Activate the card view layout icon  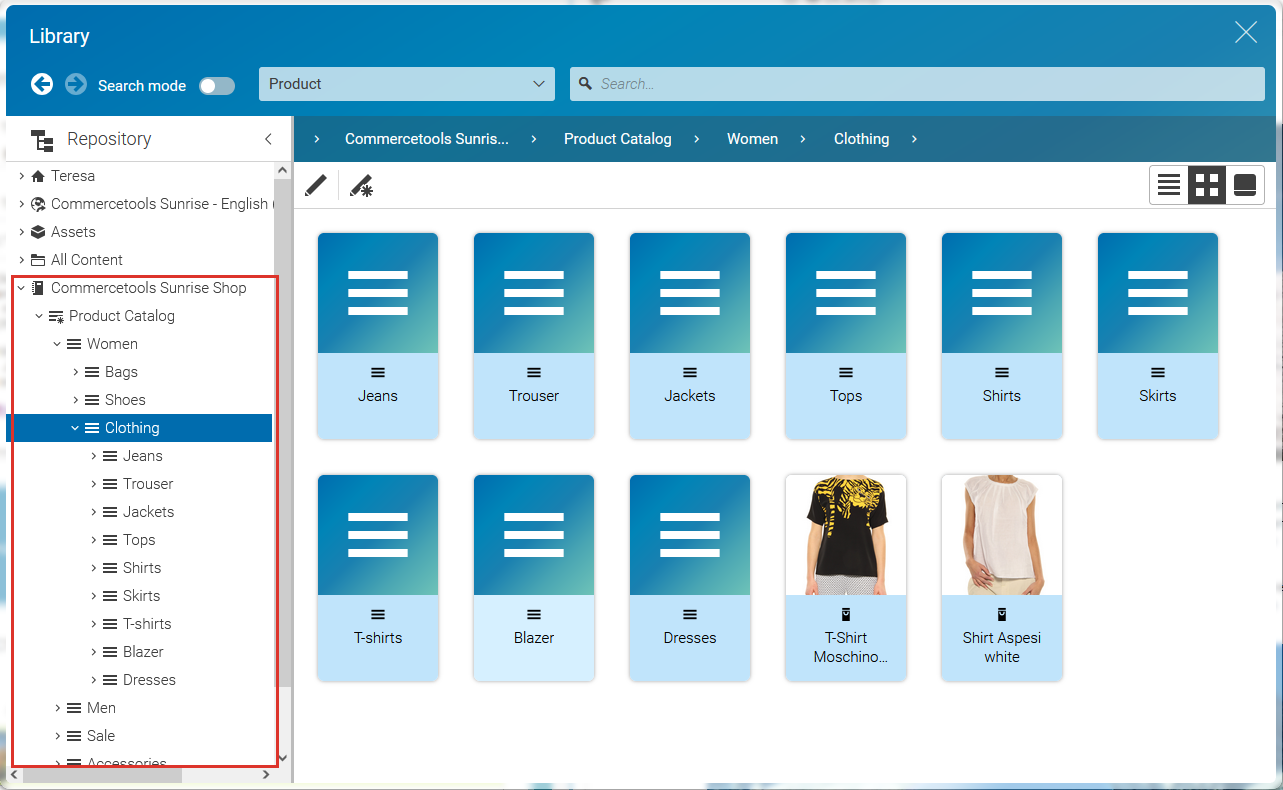(x=1243, y=184)
